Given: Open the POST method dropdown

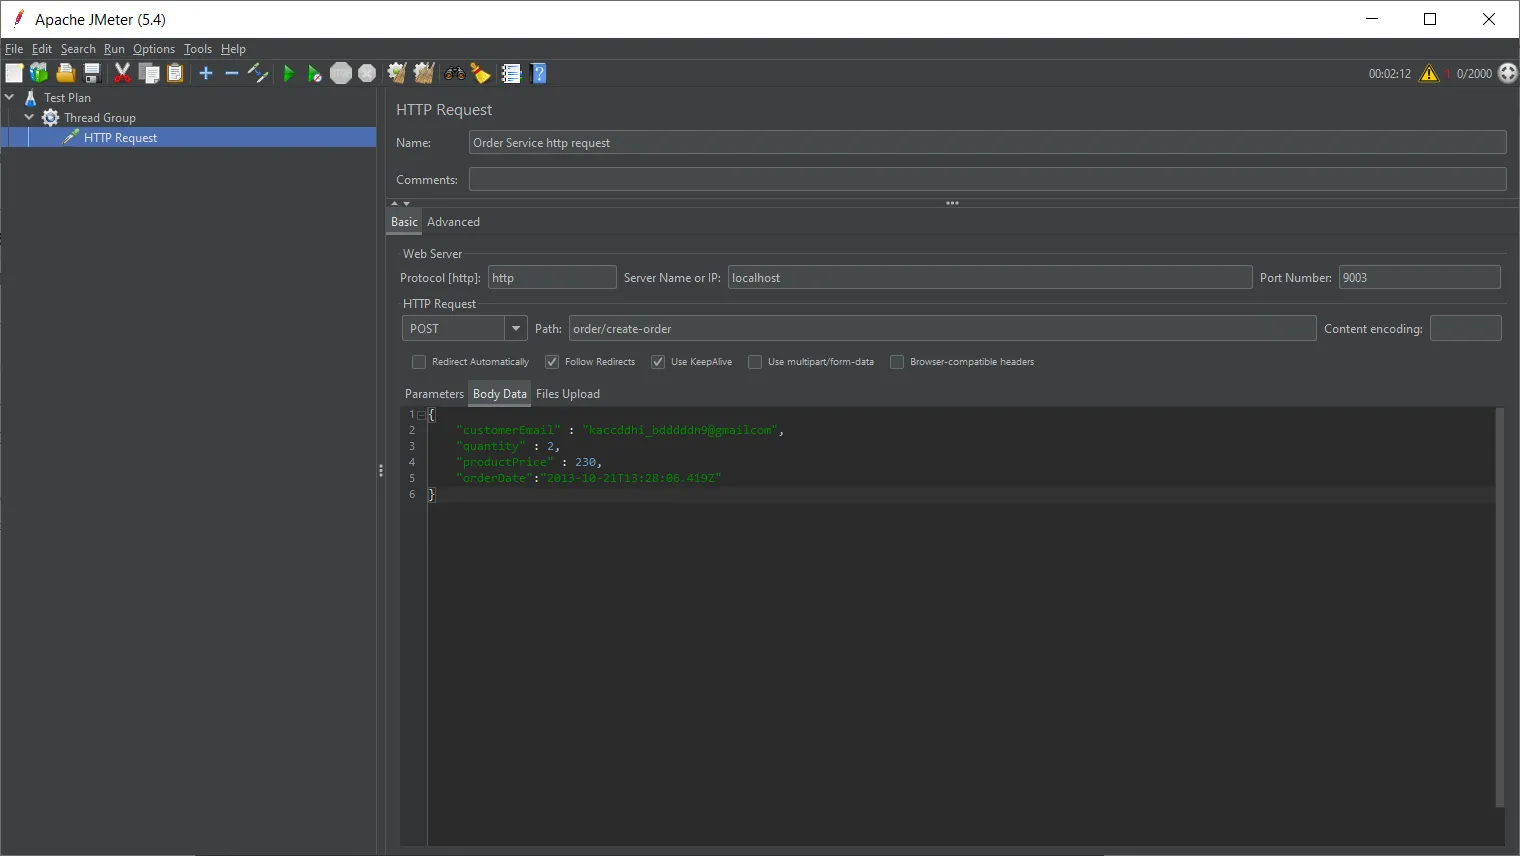Looking at the screenshot, I should click(x=515, y=328).
